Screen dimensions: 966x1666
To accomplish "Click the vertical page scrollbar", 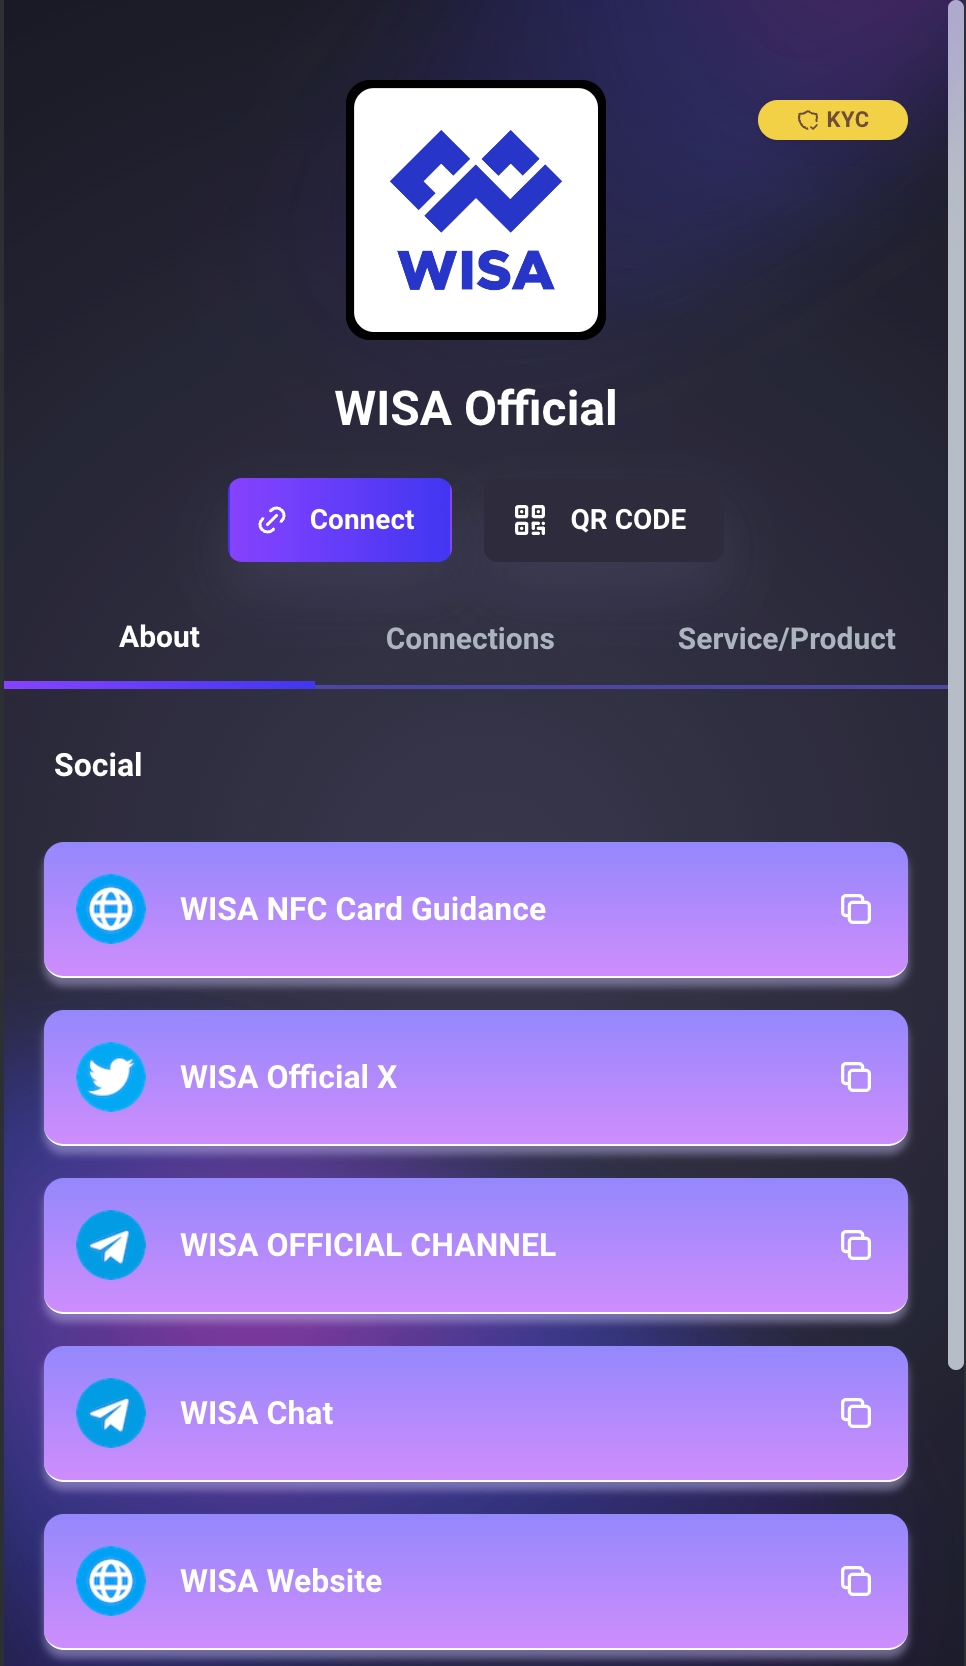I will point(956,700).
